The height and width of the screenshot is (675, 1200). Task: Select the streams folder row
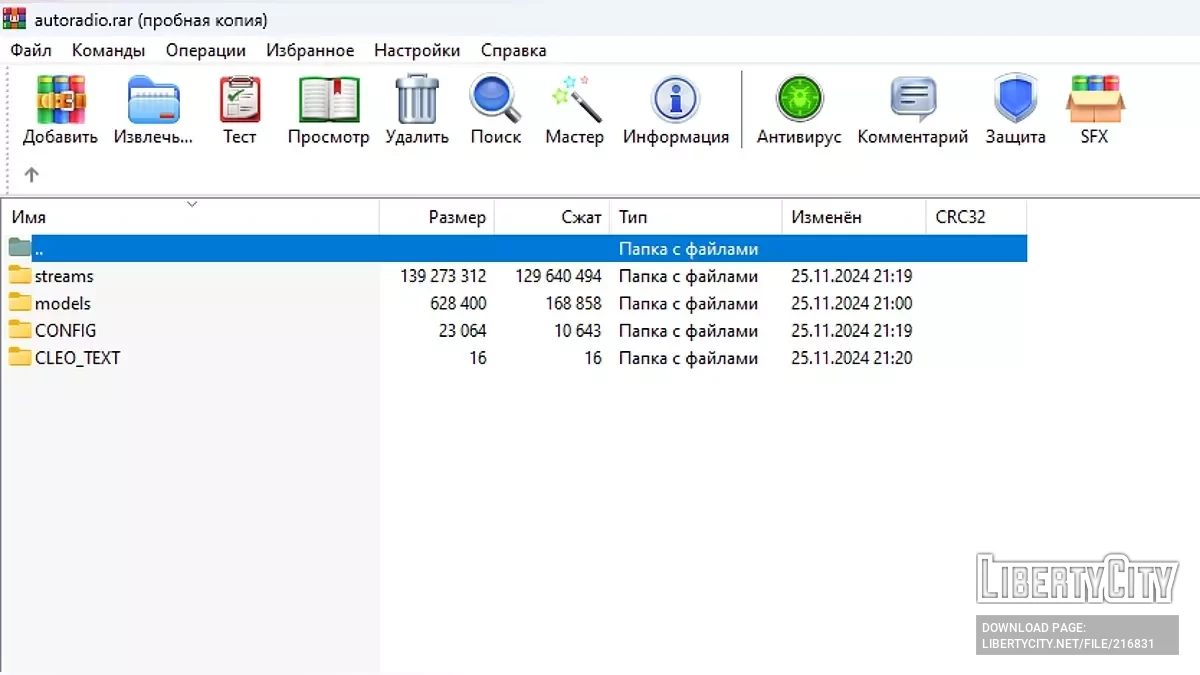pos(64,276)
